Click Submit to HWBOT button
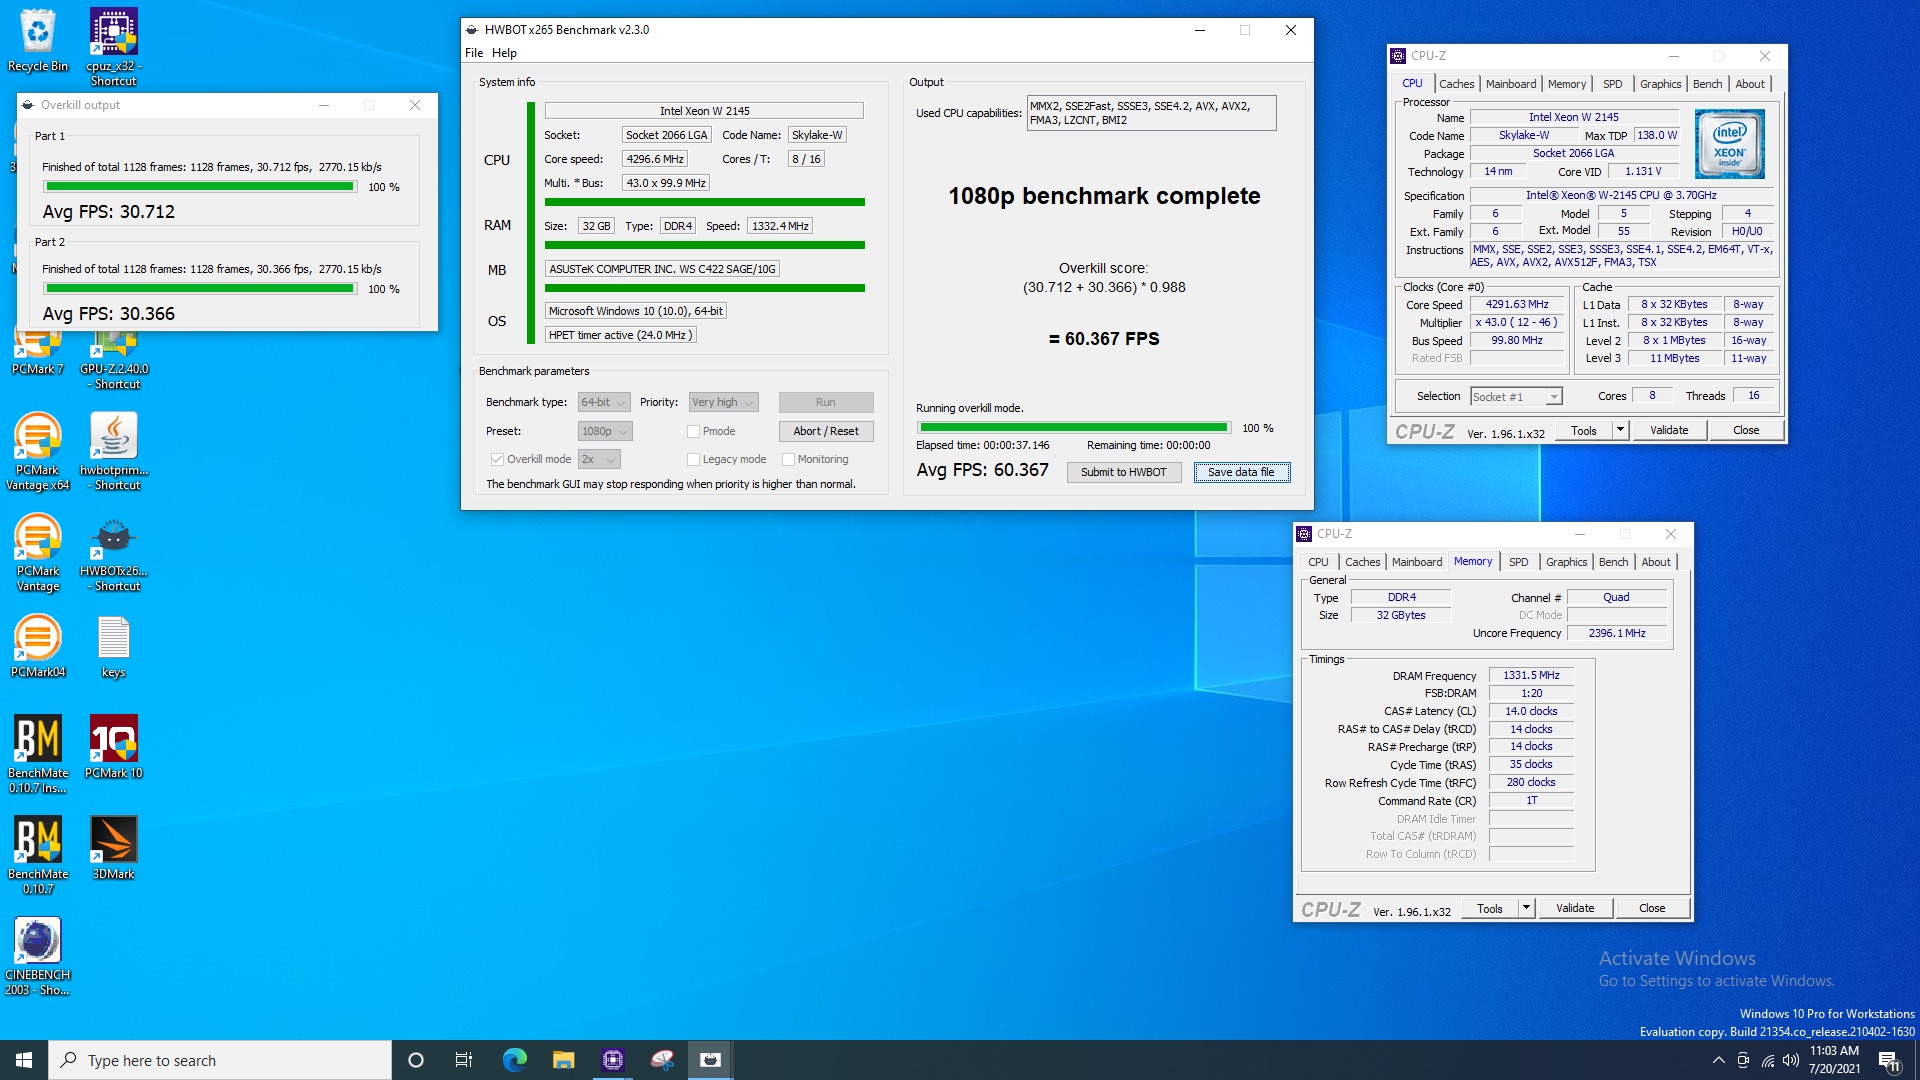The width and height of the screenshot is (1920, 1080). coord(1123,472)
